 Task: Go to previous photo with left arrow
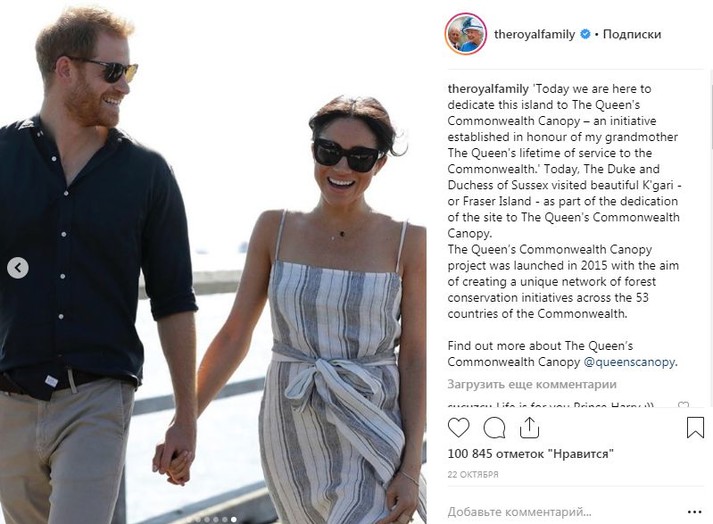point(18,268)
